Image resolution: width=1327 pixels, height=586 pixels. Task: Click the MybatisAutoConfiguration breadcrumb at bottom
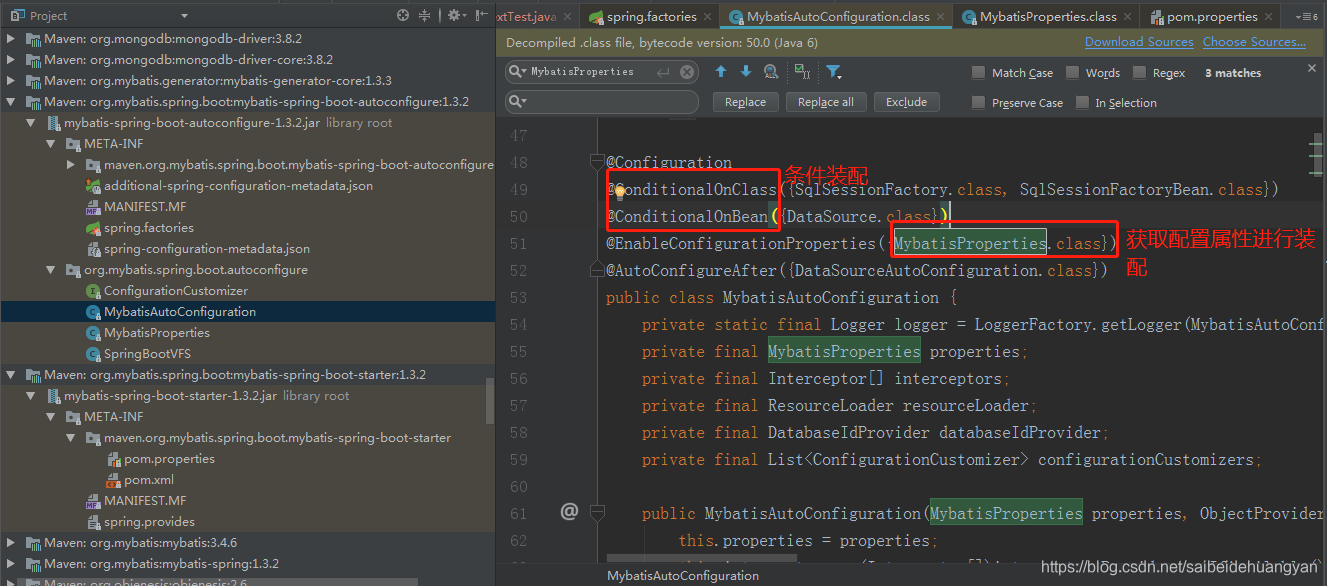click(682, 576)
